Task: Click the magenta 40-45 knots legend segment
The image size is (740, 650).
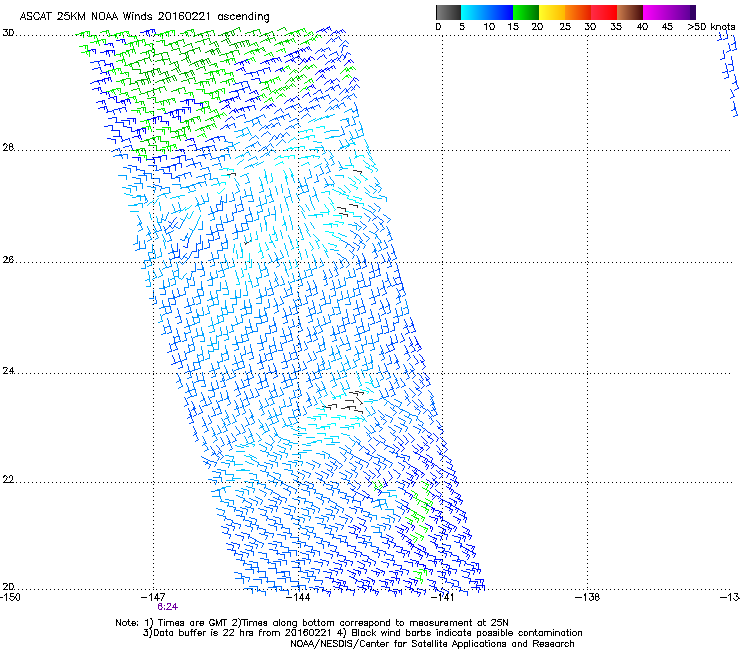Action: pyautogui.click(x=656, y=12)
